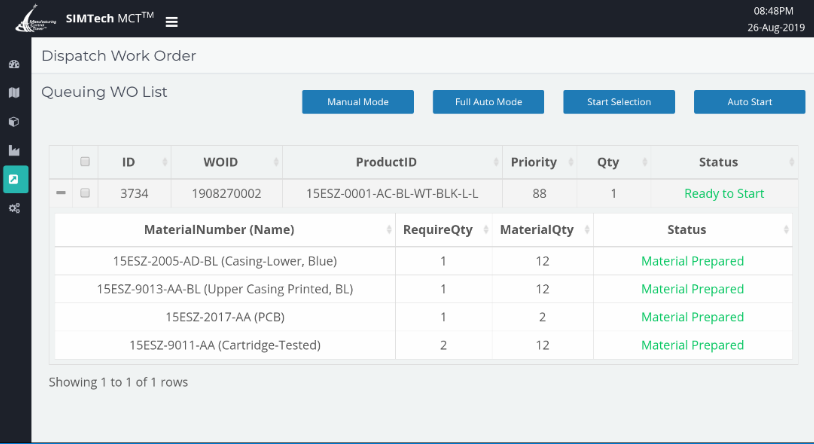Open the map sidebar icon

15,93
